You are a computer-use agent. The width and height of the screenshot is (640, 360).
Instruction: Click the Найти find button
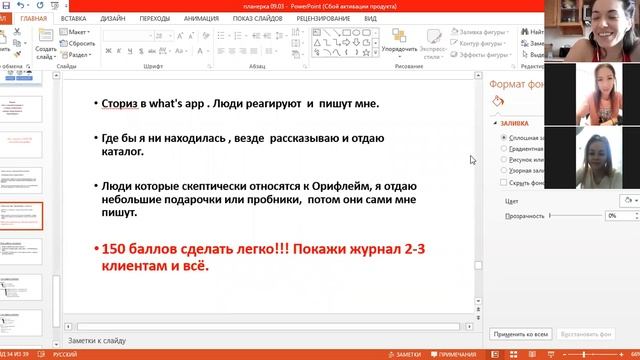click(x=532, y=32)
